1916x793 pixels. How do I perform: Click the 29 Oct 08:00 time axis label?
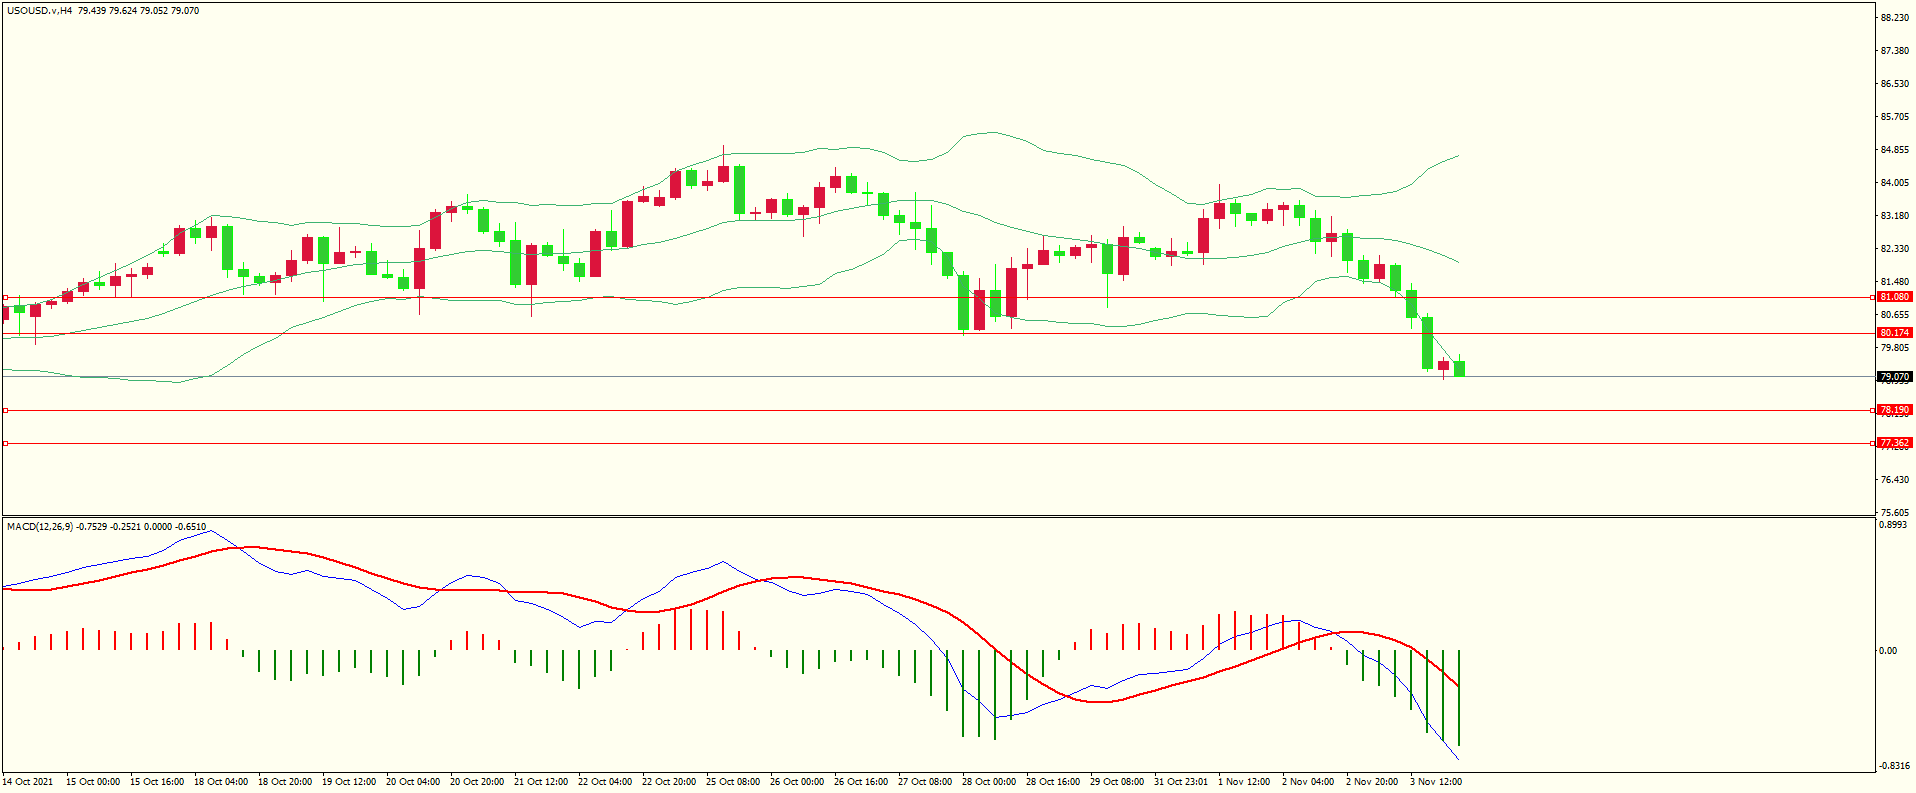point(1117,782)
